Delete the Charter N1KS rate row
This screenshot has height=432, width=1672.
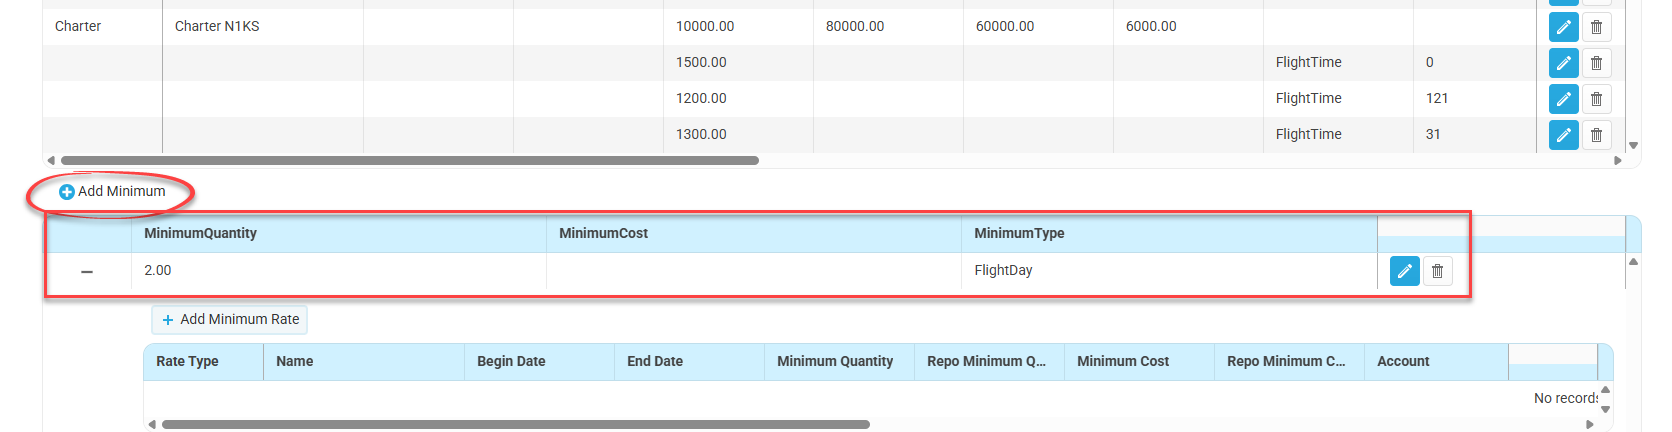[1596, 27]
